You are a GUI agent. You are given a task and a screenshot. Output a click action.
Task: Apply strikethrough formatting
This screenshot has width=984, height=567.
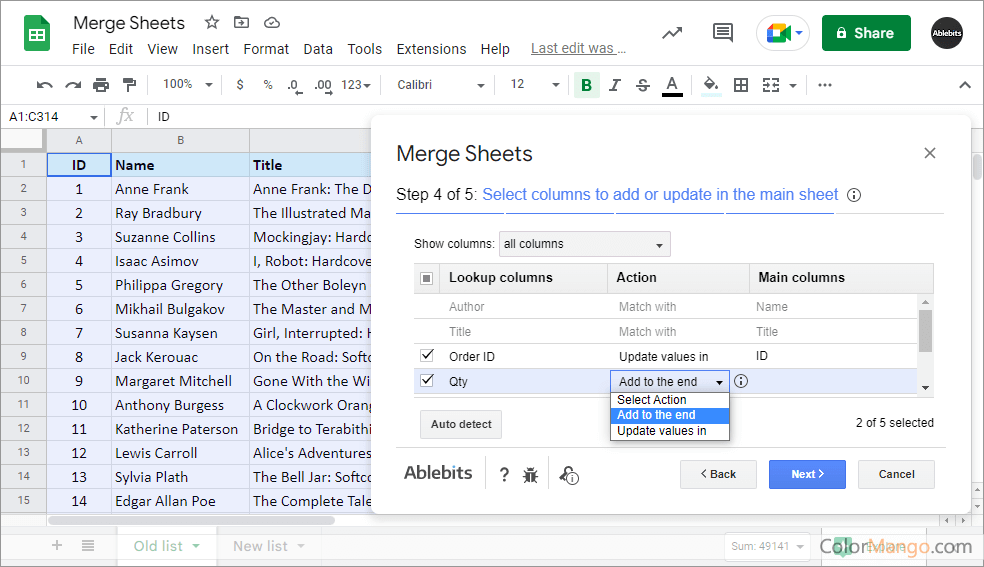point(643,85)
